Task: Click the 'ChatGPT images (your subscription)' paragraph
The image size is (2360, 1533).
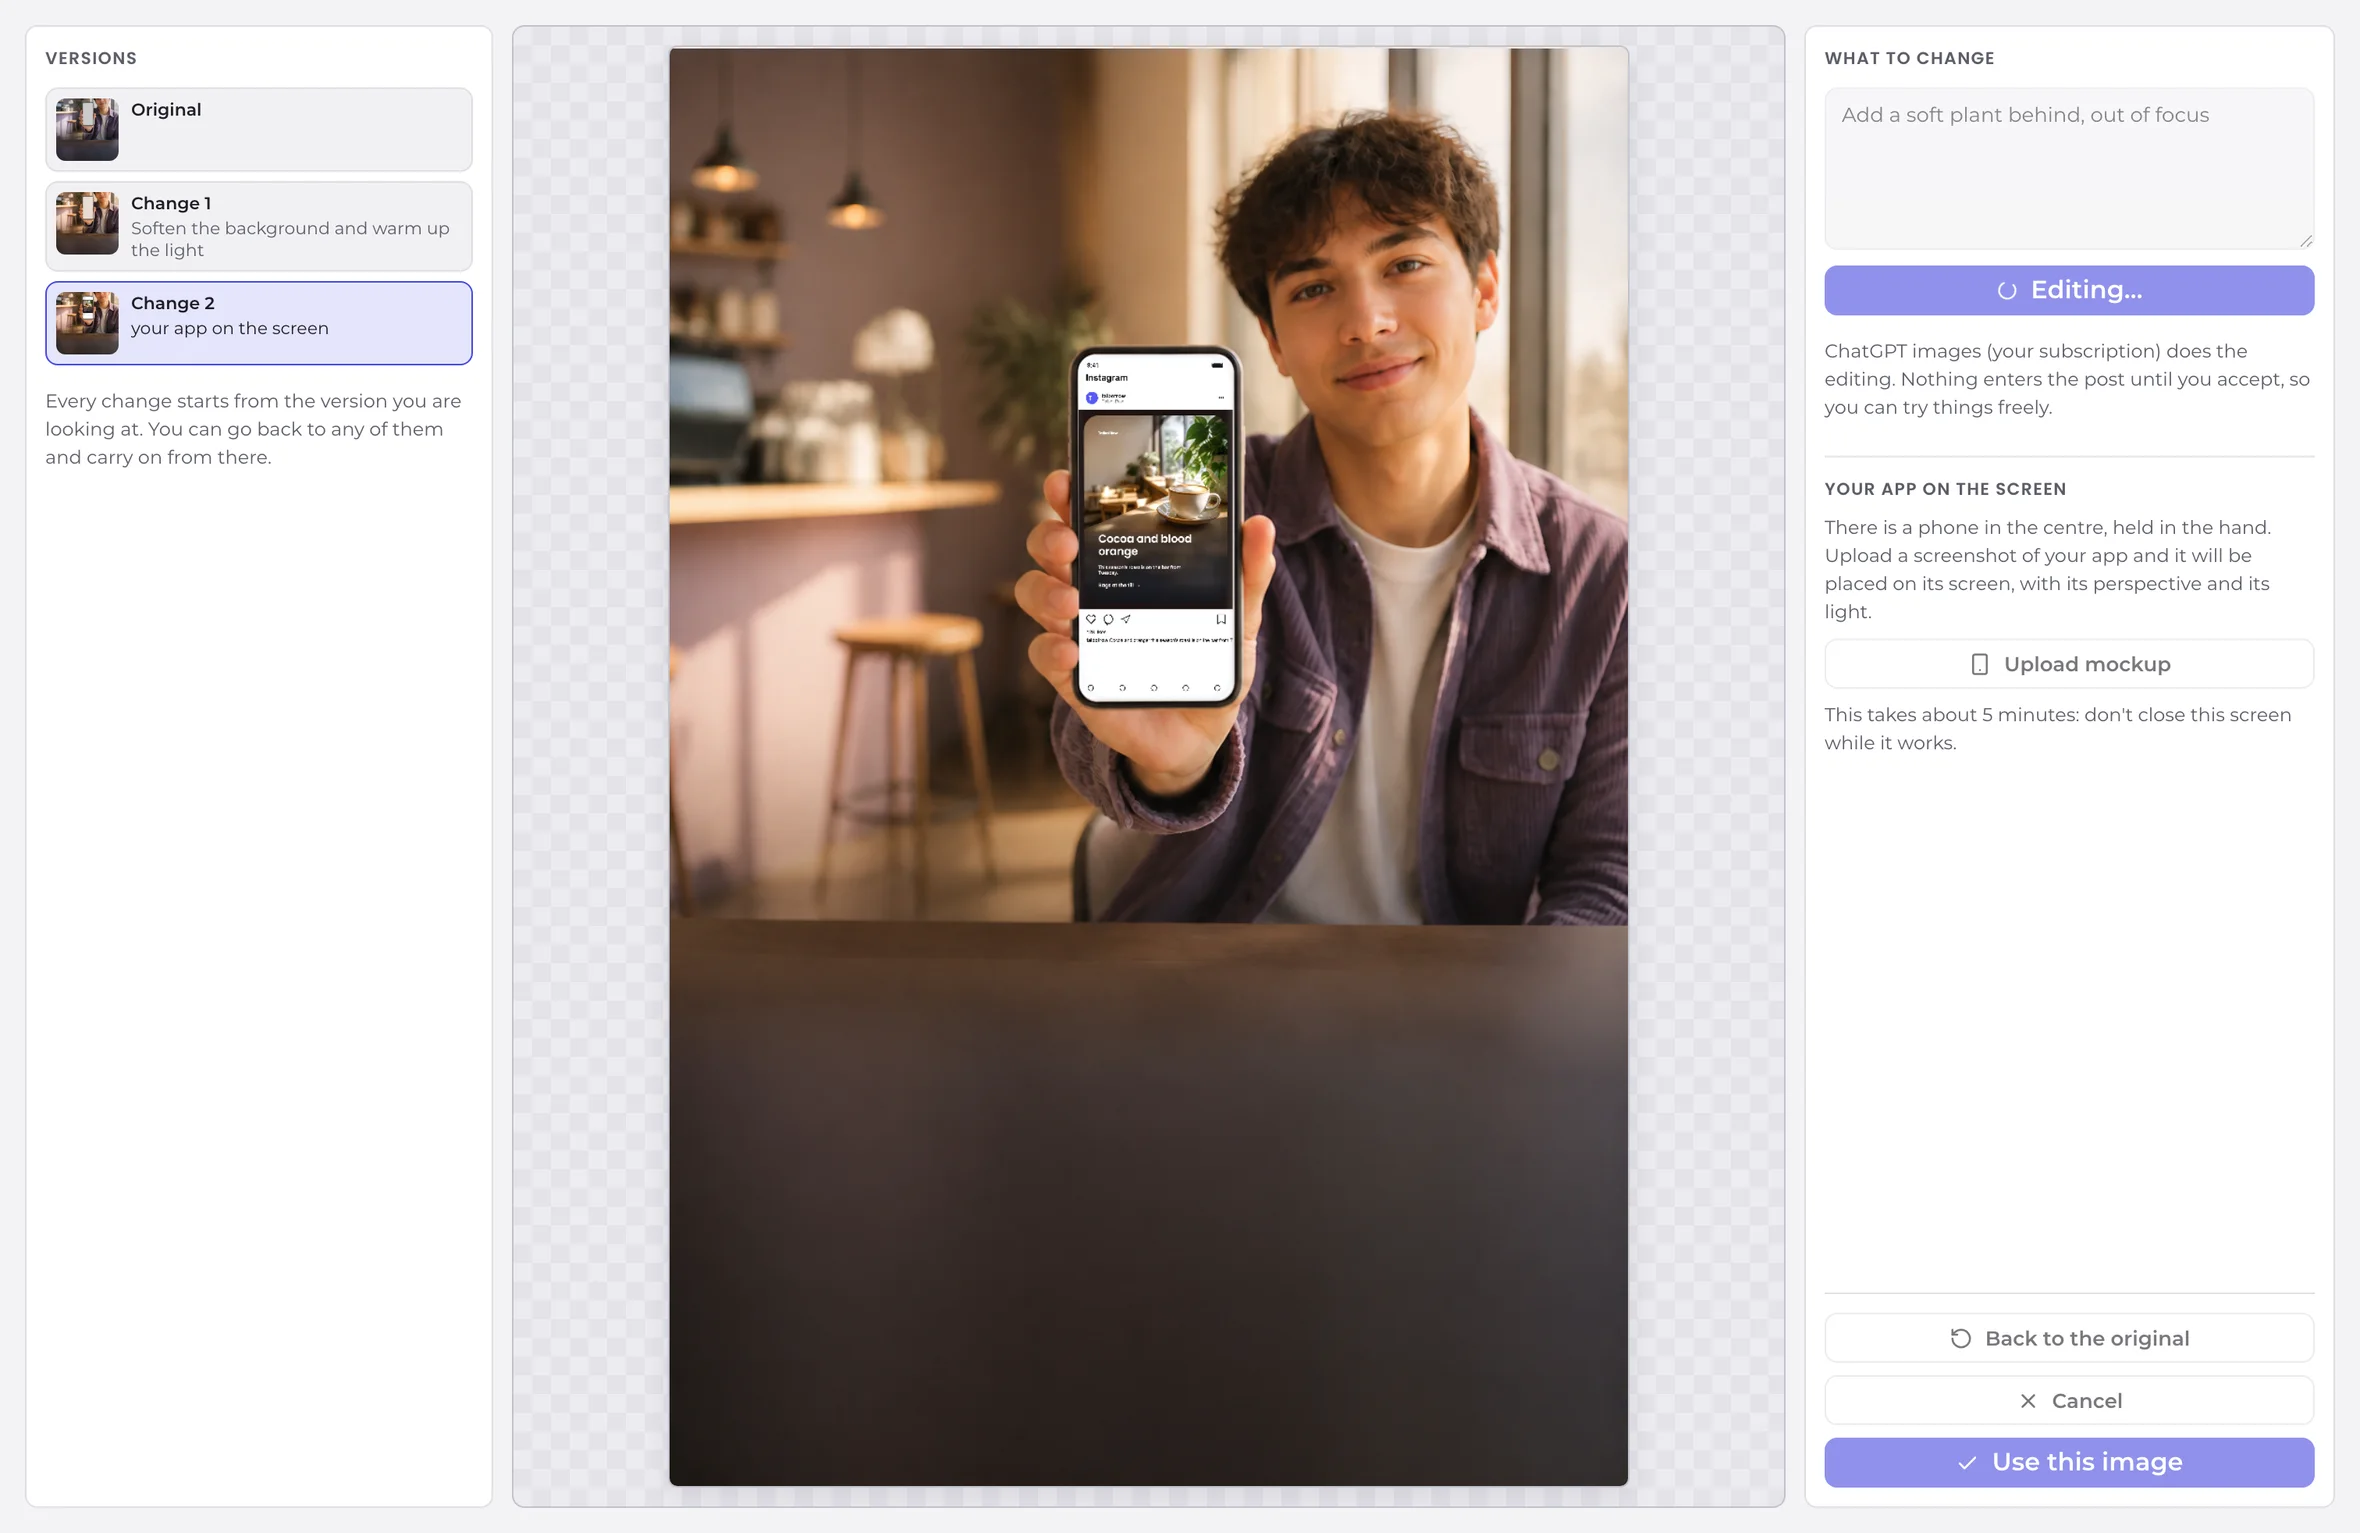Action: click(2066, 379)
